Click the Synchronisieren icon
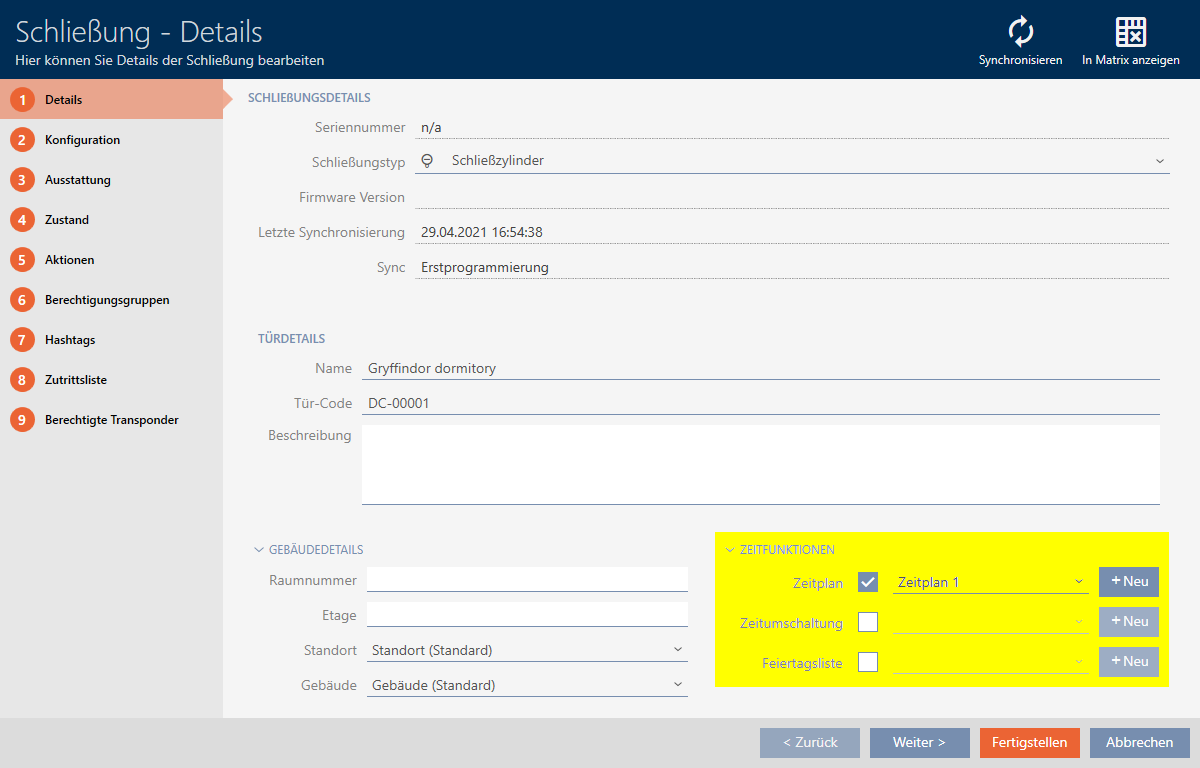Viewport: 1200px width, 768px height. point(1020,32)
